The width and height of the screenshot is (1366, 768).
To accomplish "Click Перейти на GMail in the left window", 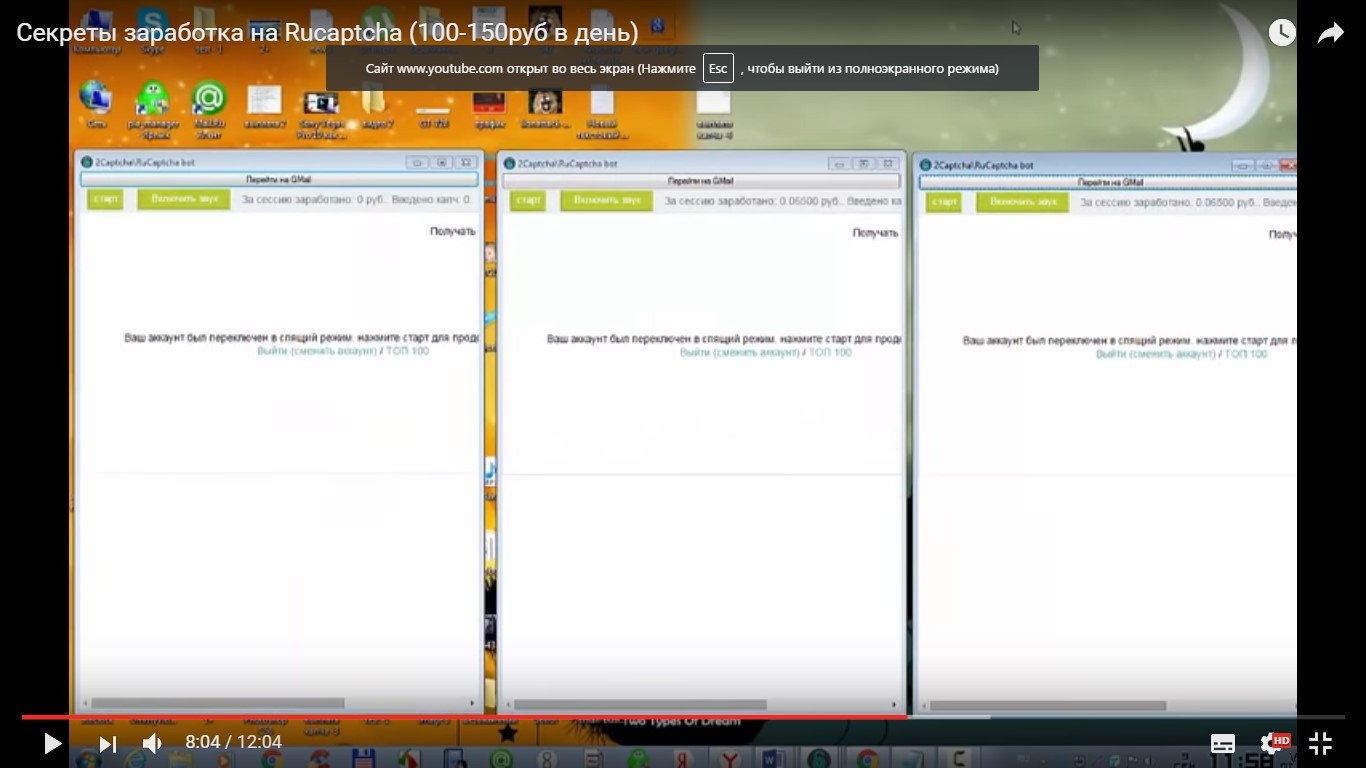I will 279,179.
